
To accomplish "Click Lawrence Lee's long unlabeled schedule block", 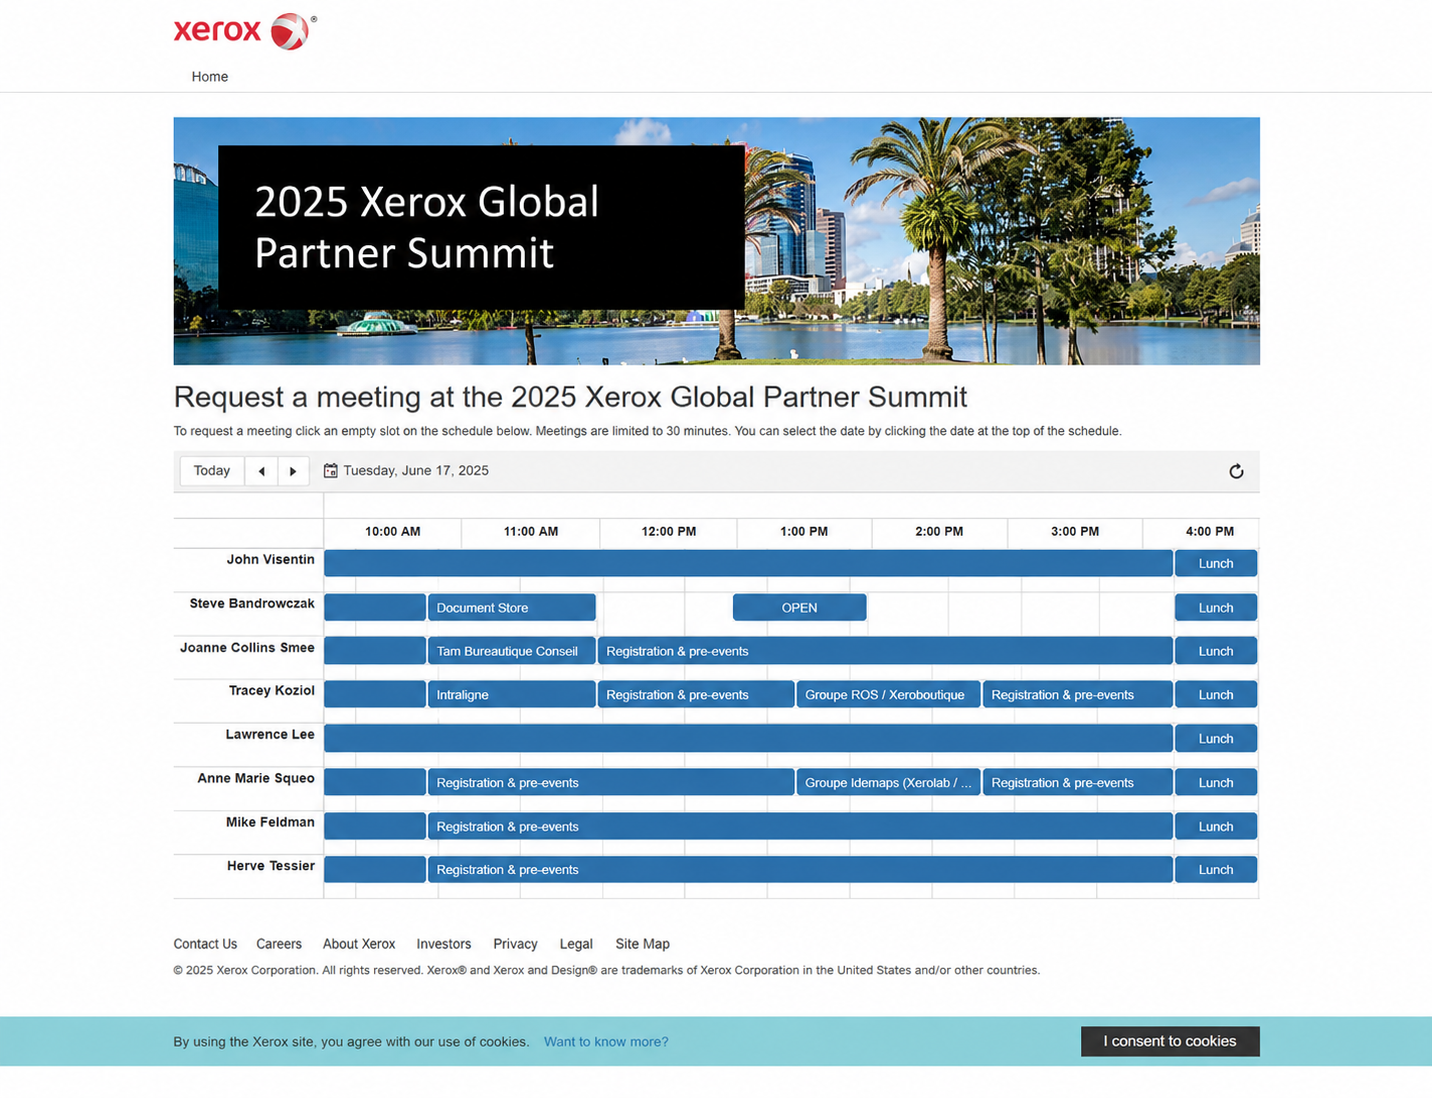I will click(x=748, y=739).
